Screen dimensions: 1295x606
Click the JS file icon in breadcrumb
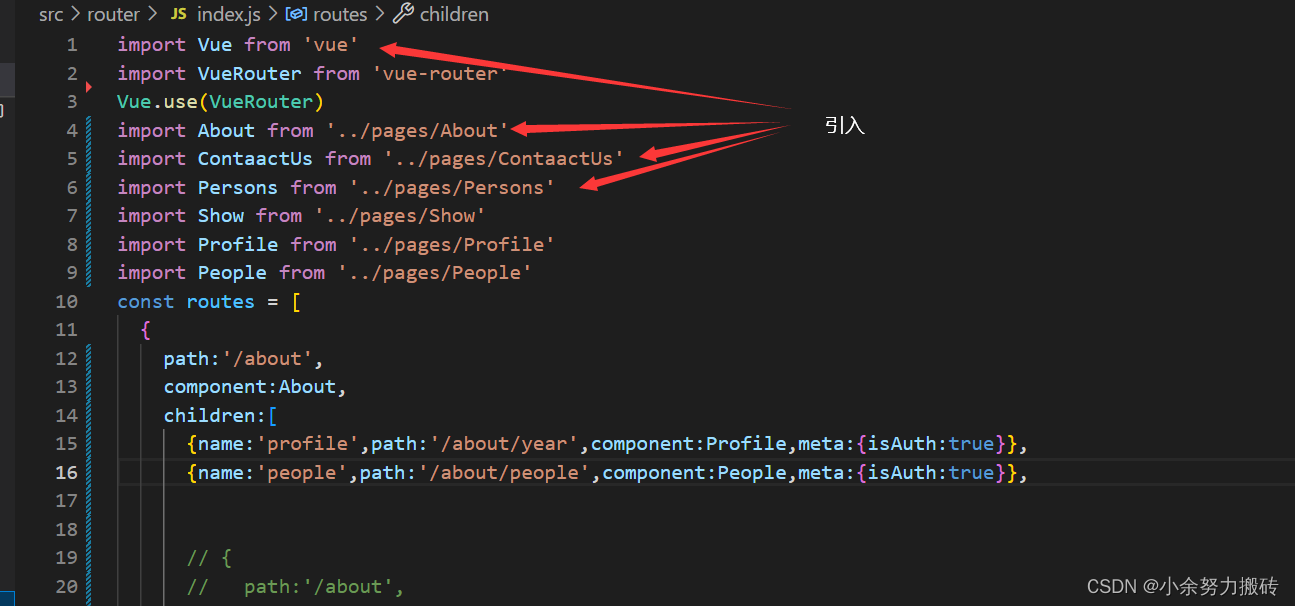pyautogui.click(x=179, y=14)
